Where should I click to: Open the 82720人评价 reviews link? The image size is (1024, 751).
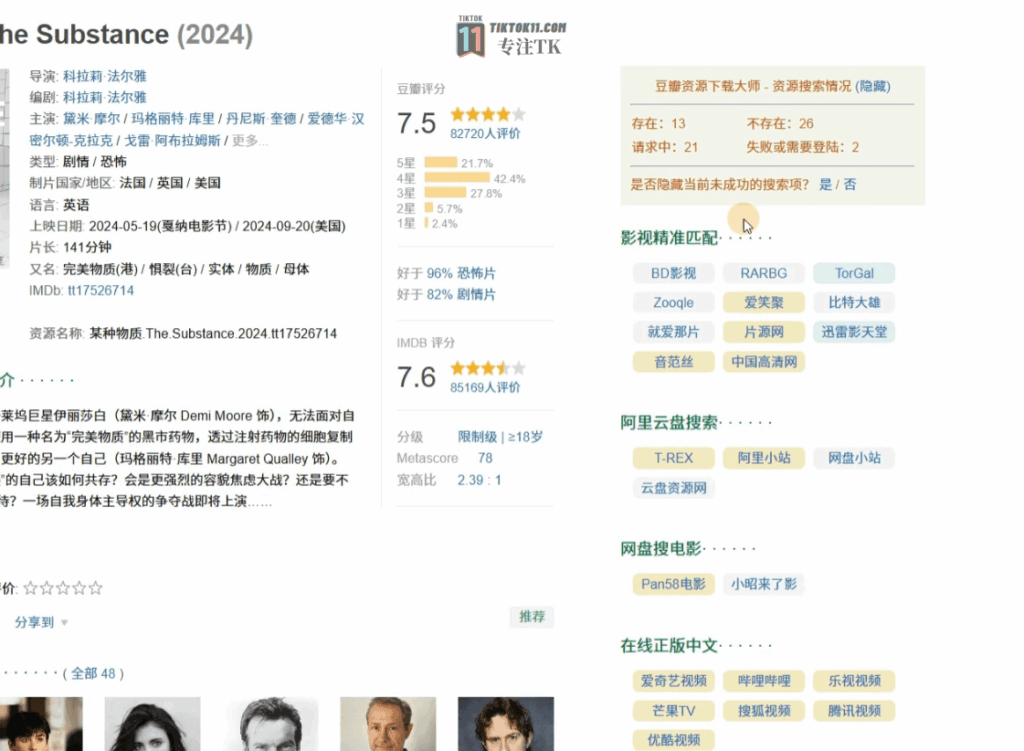coord(485,134)
